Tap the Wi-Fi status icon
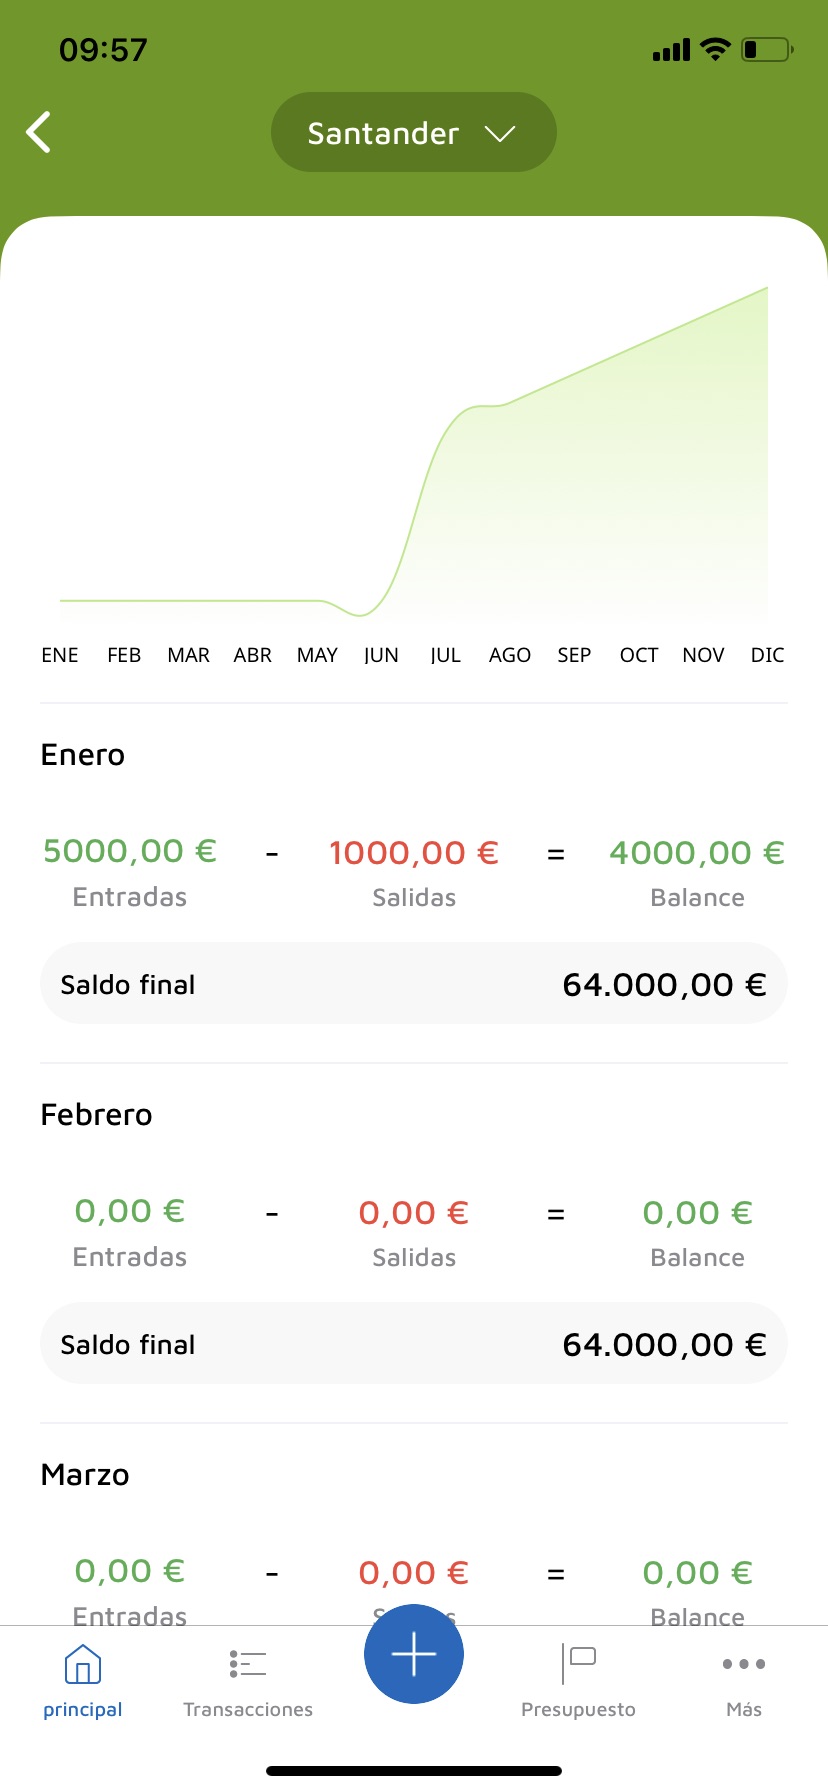Image resolution: width=828 pixels, height=1792 pixels. [x=715, y=49]
